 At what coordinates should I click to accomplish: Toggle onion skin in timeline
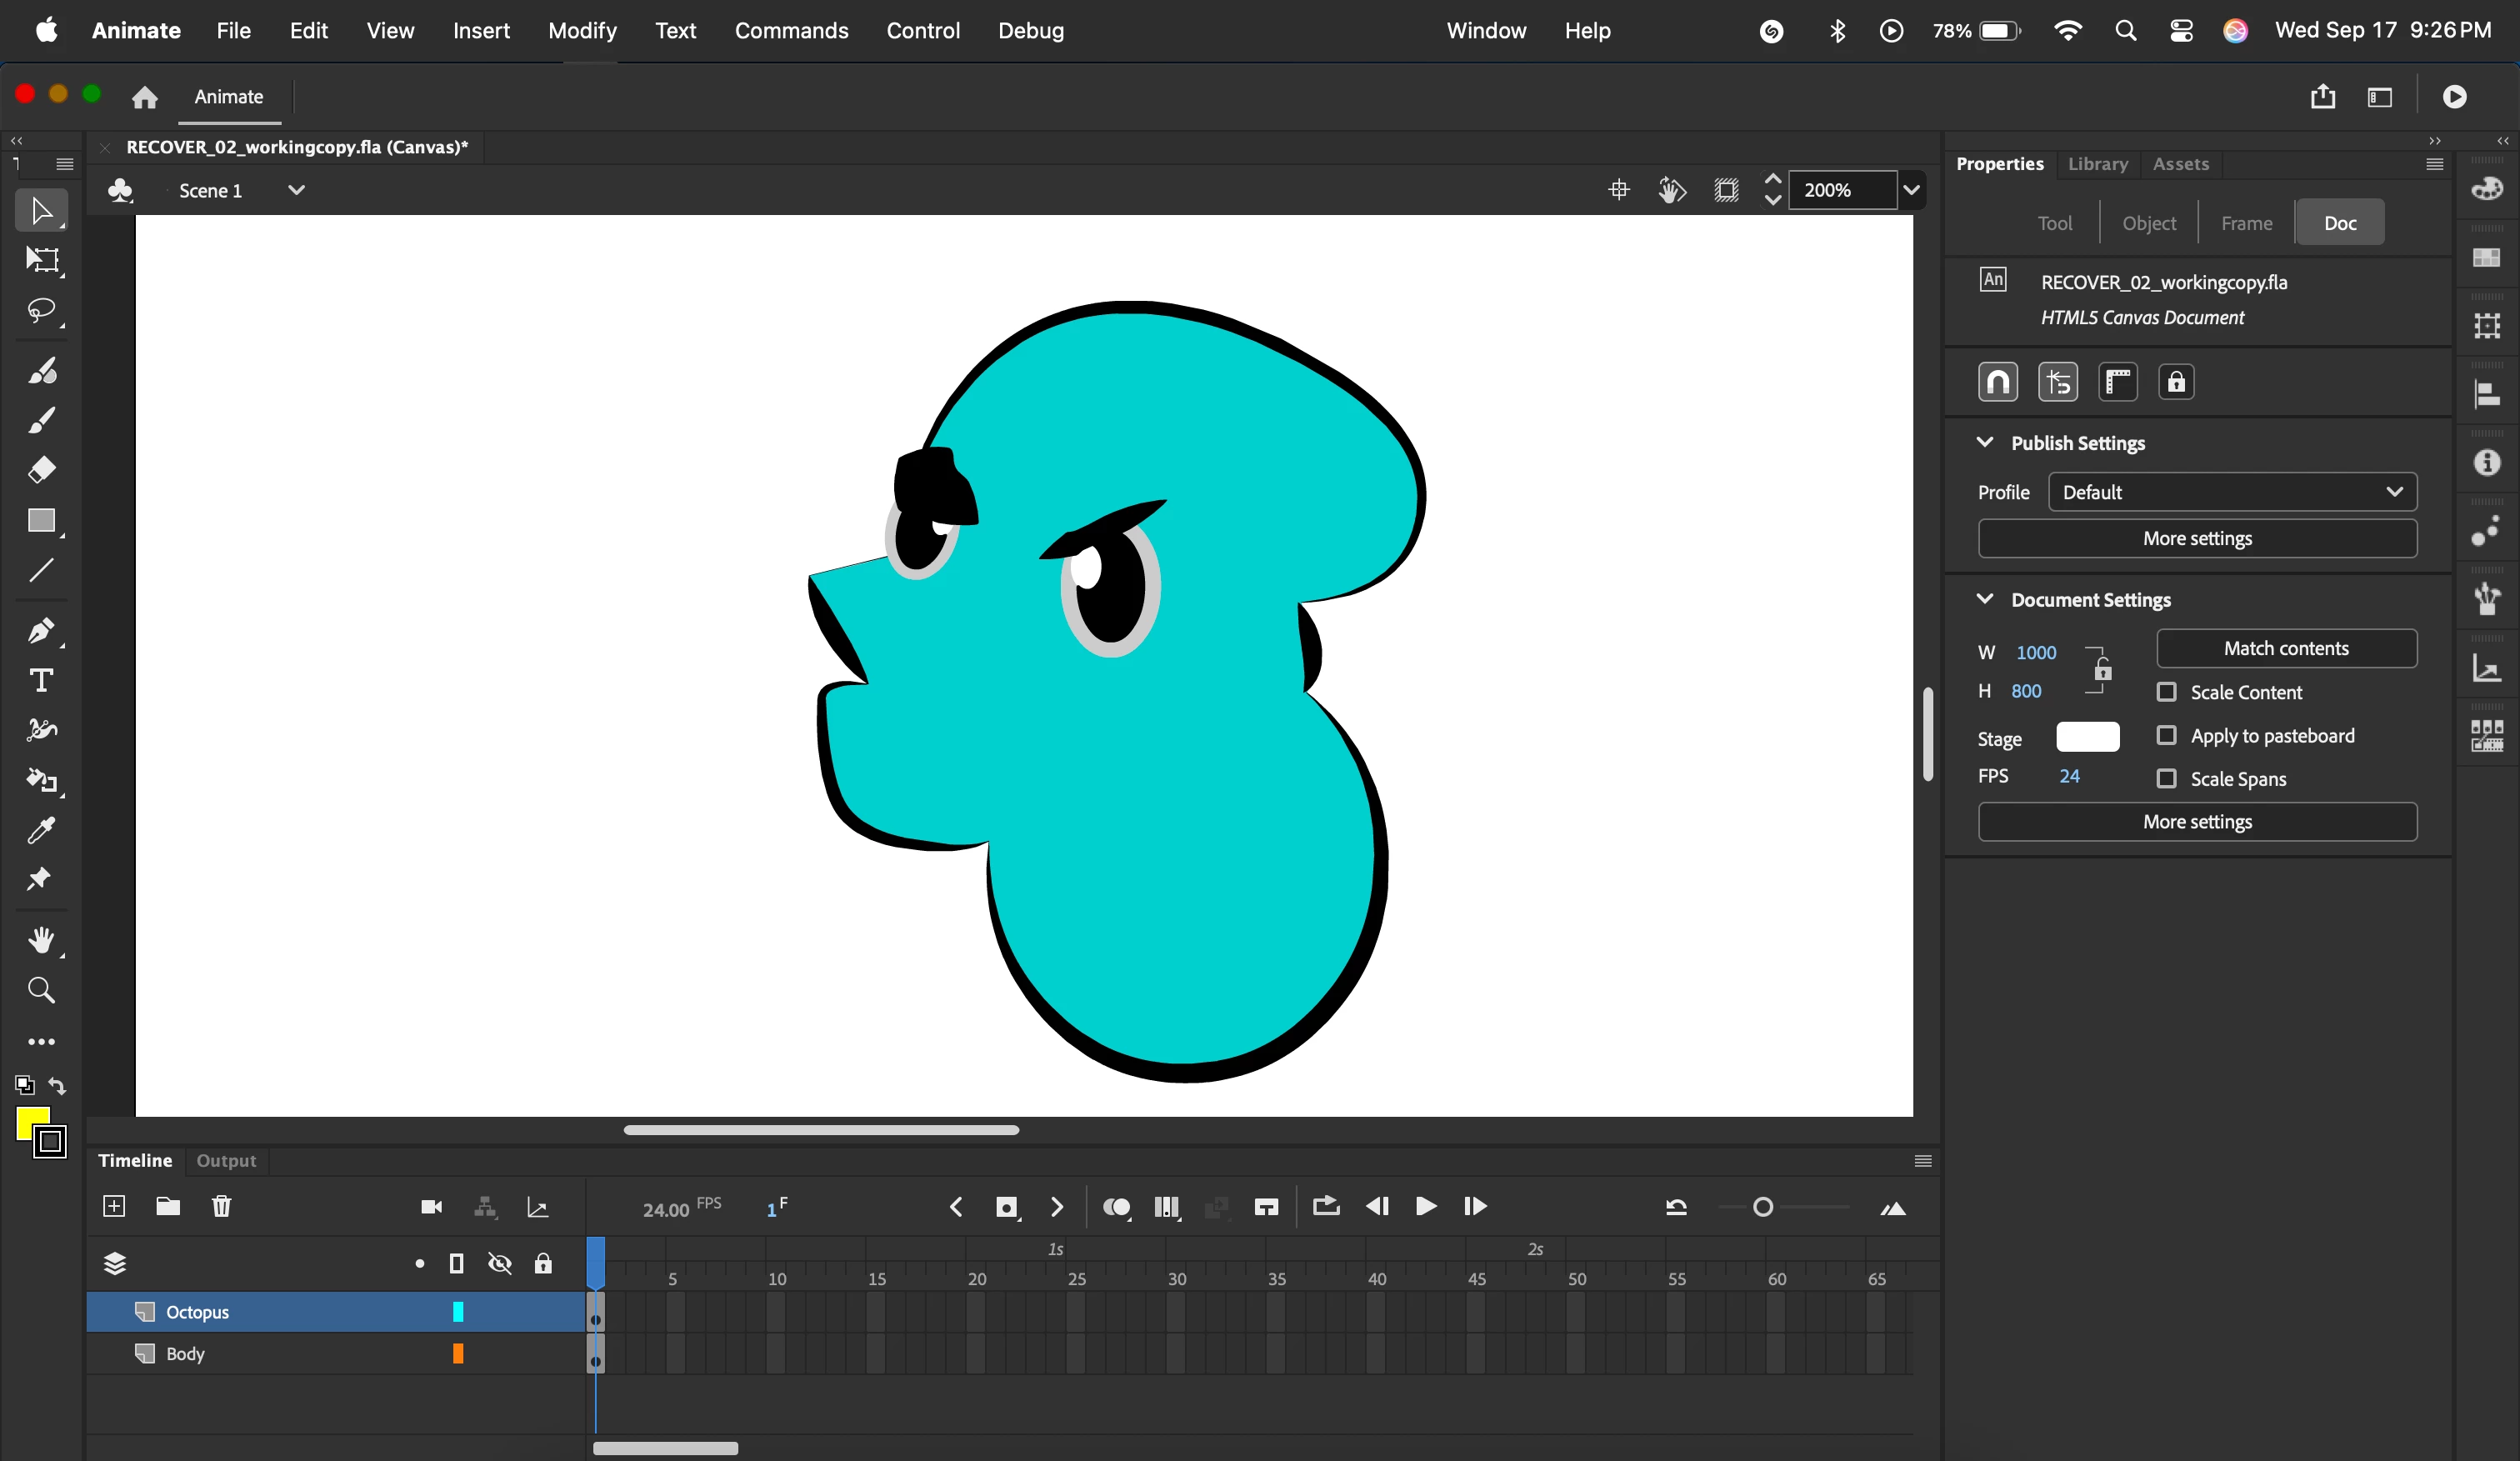(1116, 1207)
